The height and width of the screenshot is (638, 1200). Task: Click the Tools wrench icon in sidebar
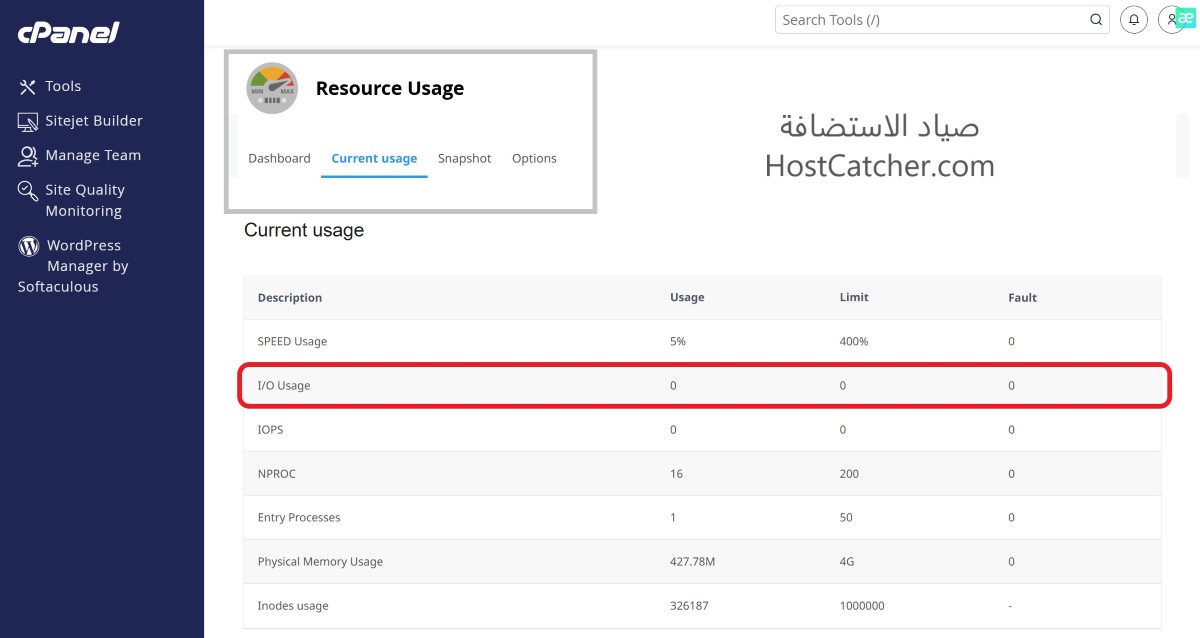[x=27, y=87]
